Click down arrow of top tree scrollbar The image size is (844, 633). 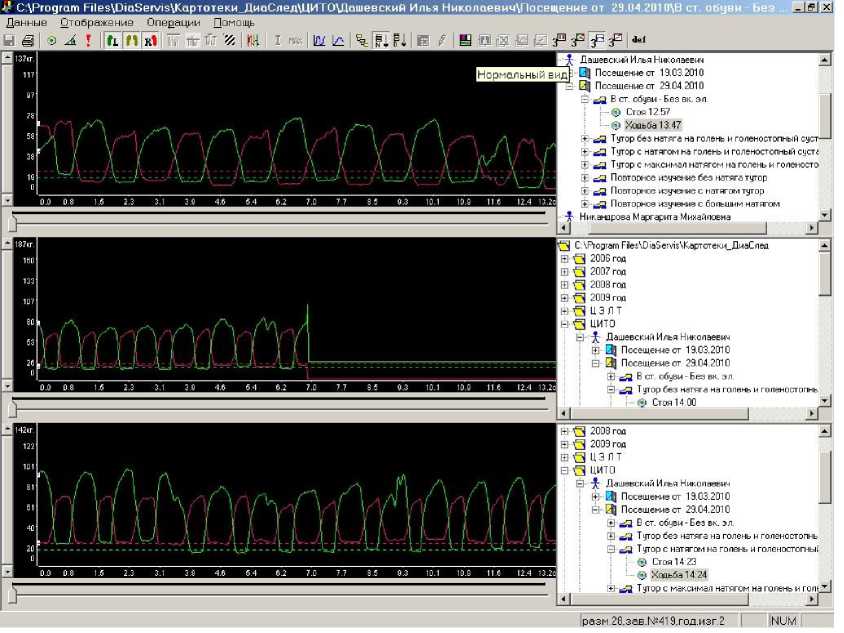point(825,213)
